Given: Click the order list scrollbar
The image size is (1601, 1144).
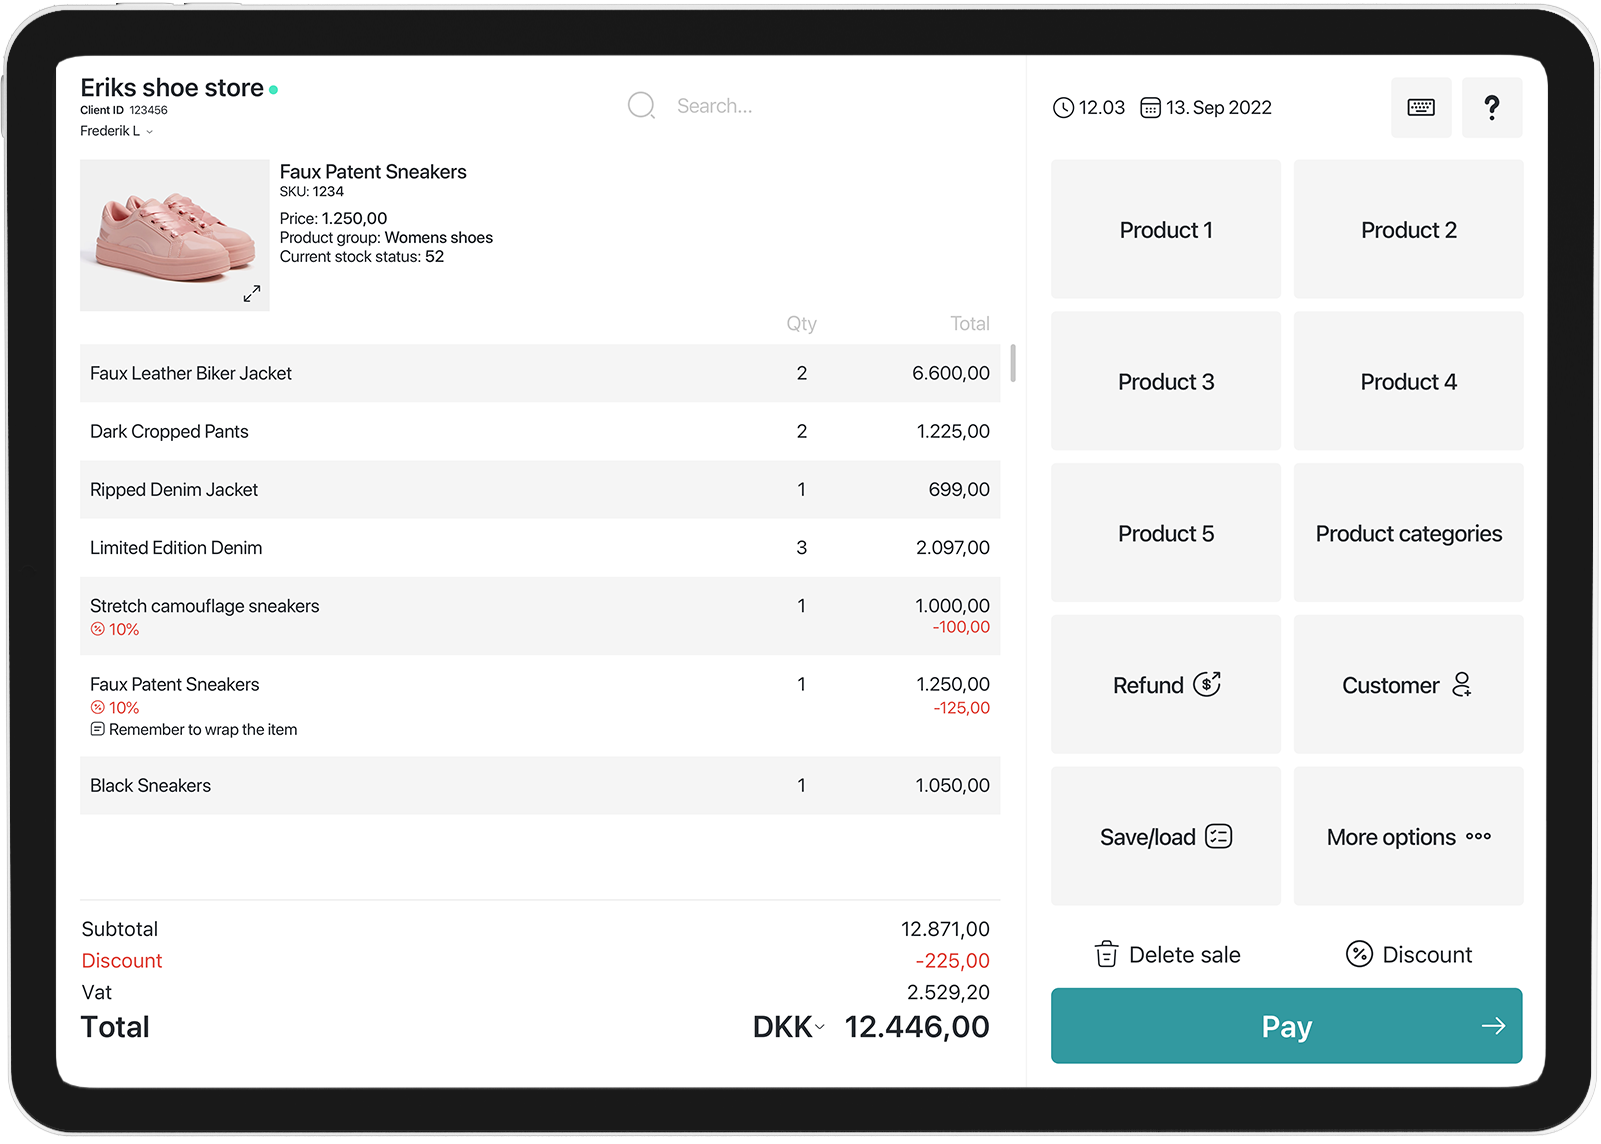Looking at the screenshot, I should [x=1013, y=363].
